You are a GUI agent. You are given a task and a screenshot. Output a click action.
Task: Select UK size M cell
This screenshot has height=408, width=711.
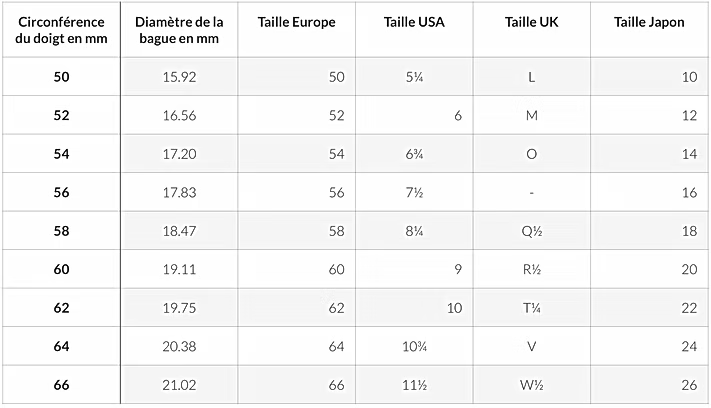[x=531, y=115]
